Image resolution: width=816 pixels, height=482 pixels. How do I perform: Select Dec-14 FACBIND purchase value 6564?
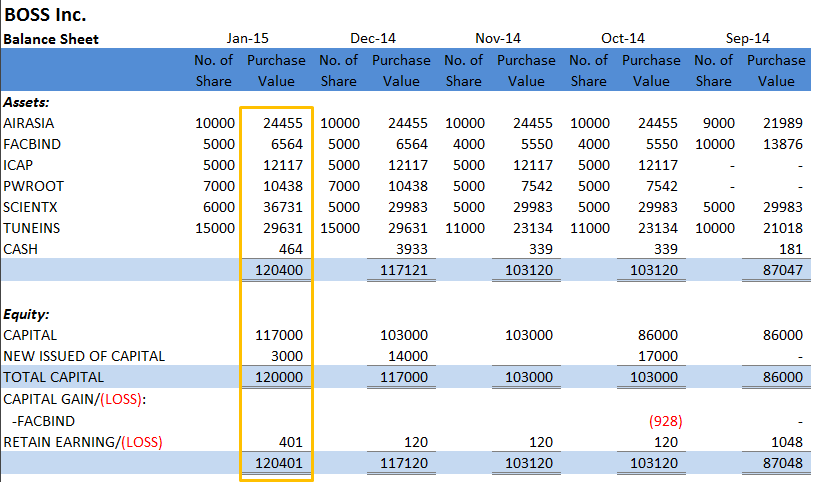click(x=412, y=144)
